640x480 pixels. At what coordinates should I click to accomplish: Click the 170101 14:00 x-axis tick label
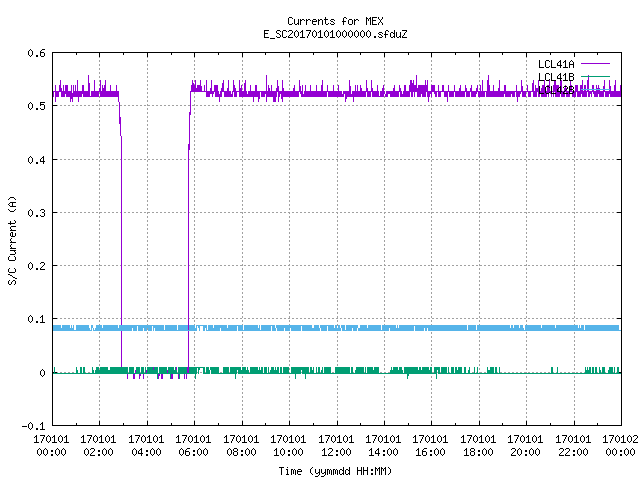(383, 446)
